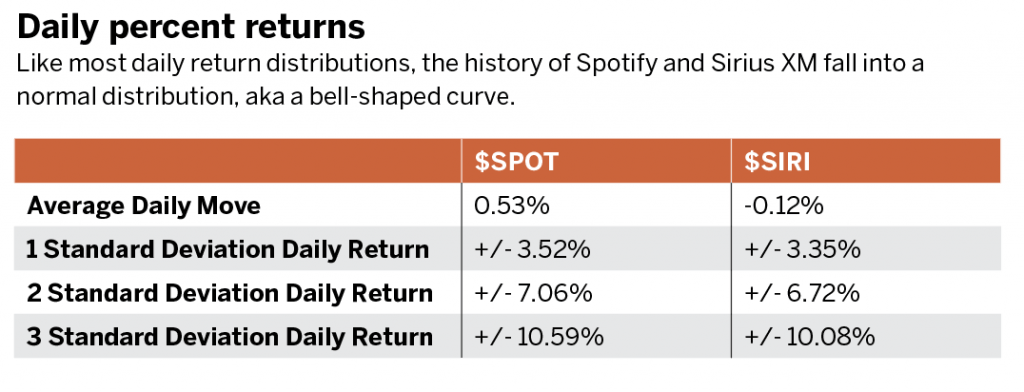Click the Average Daily Move row label
Screen dimensions: 1024x392
coord(144,206)
